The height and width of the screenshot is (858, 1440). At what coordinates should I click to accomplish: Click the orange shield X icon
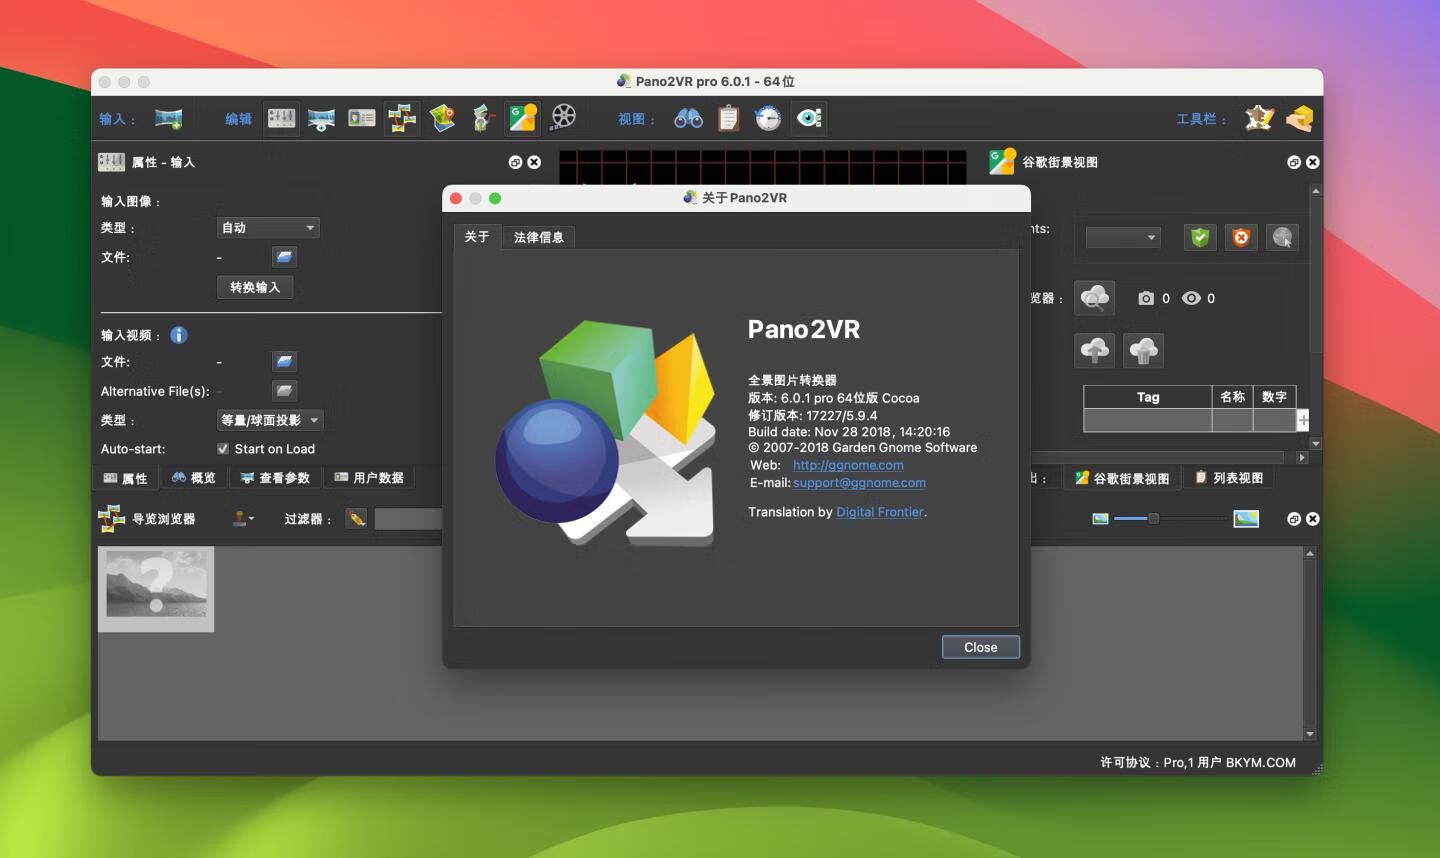(1241, 237)
